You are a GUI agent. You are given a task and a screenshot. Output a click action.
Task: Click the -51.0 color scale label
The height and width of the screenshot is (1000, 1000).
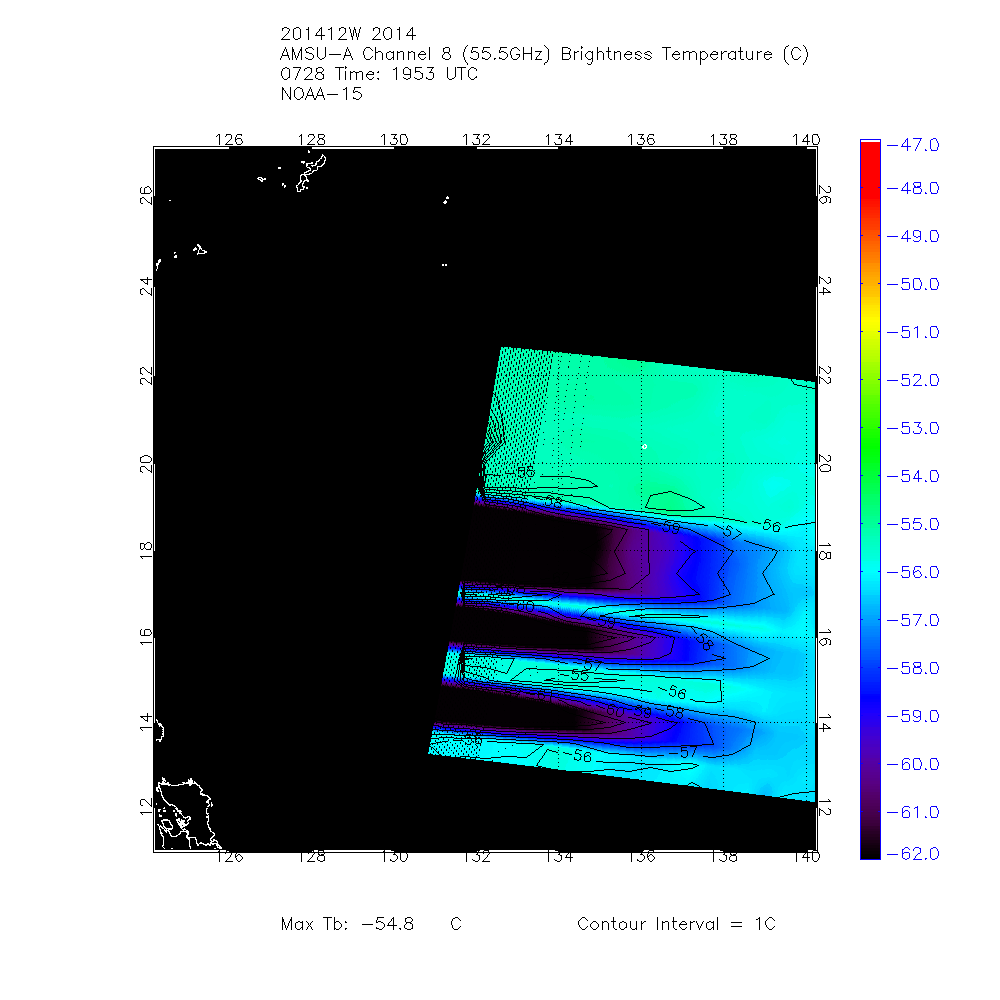[913, 332]
